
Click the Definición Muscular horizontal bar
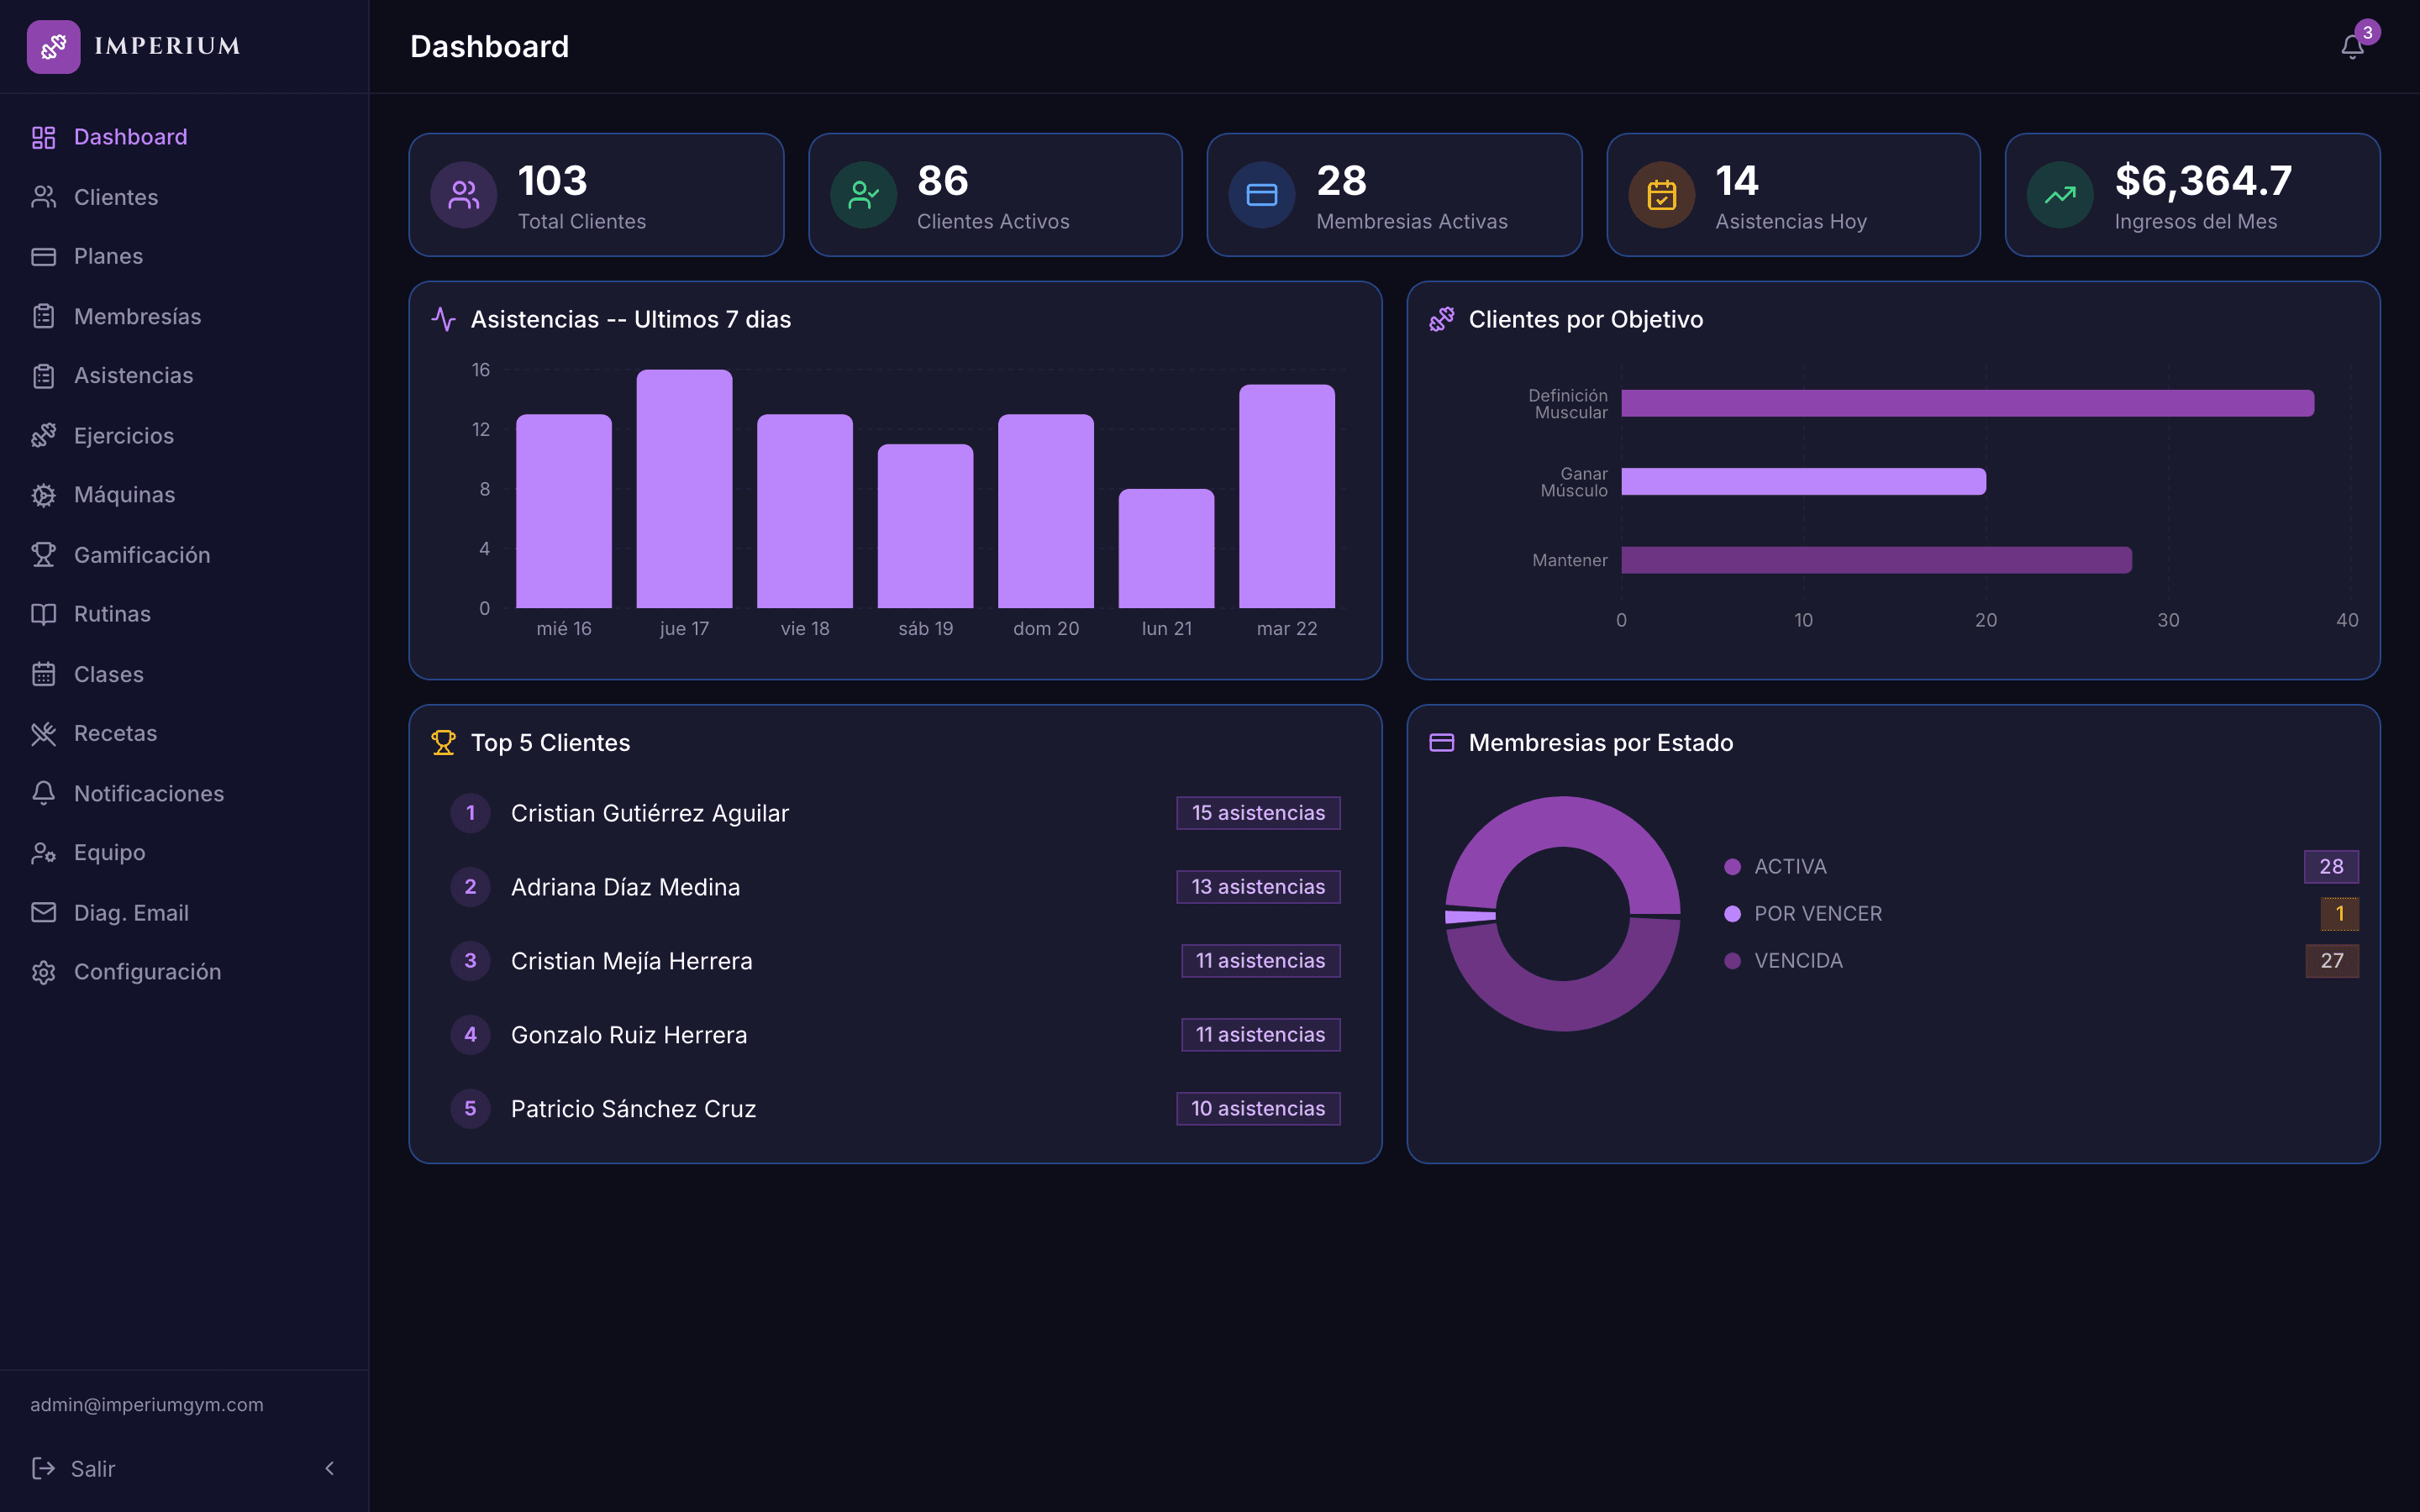pyautogui.click(x=1967, y=403)
